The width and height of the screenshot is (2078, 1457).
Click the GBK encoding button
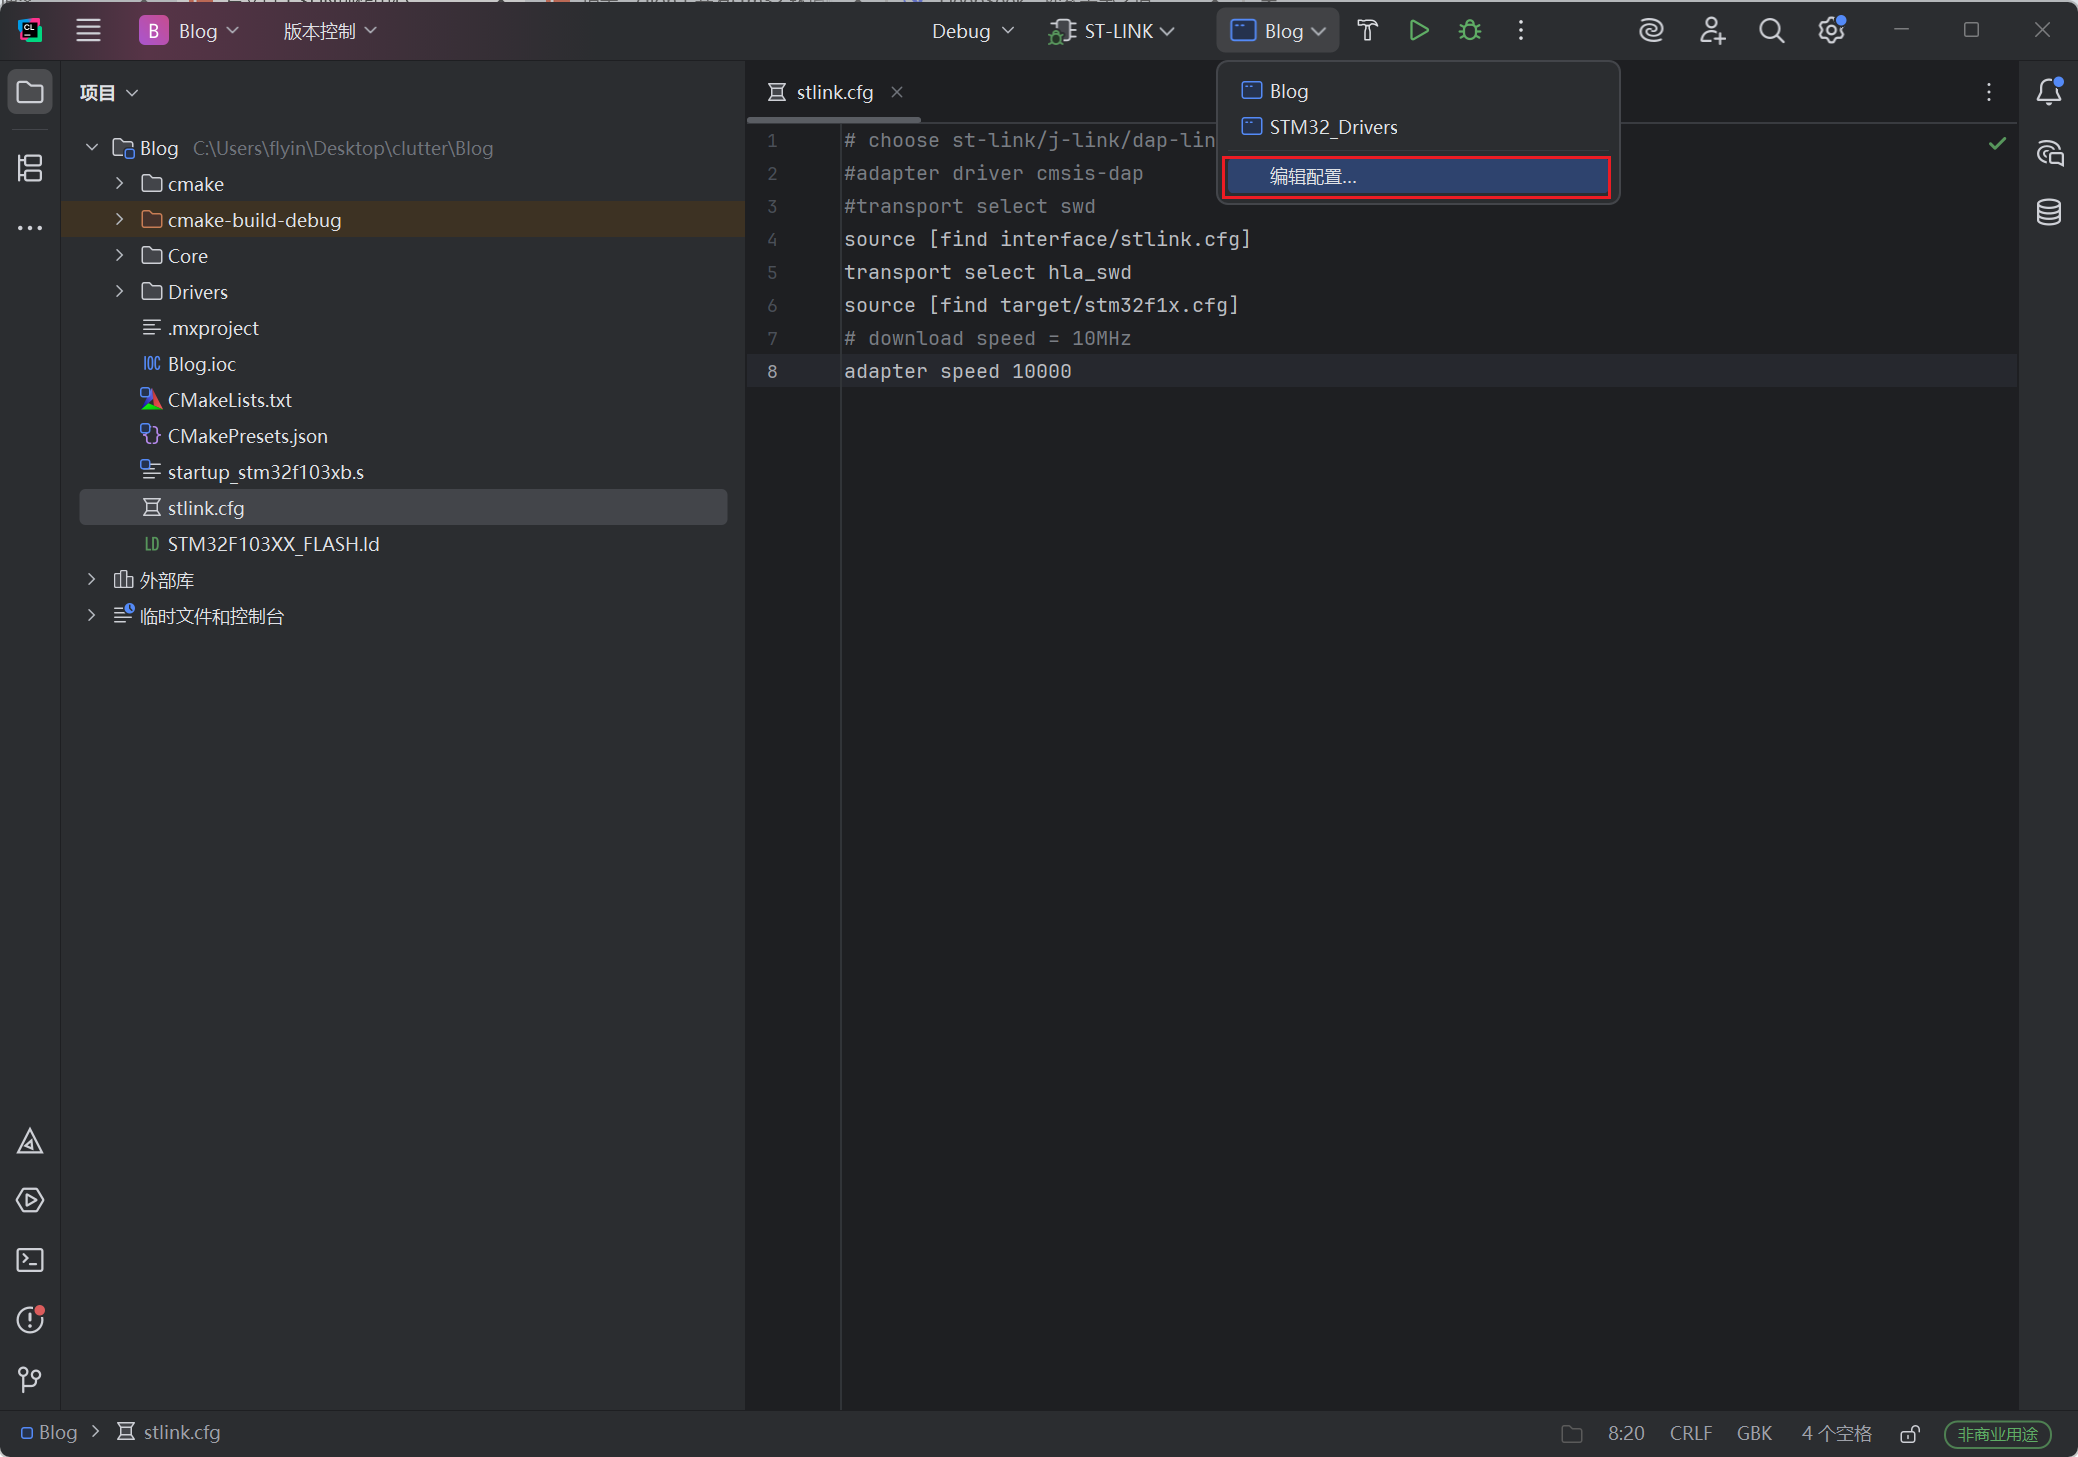1754,1433
